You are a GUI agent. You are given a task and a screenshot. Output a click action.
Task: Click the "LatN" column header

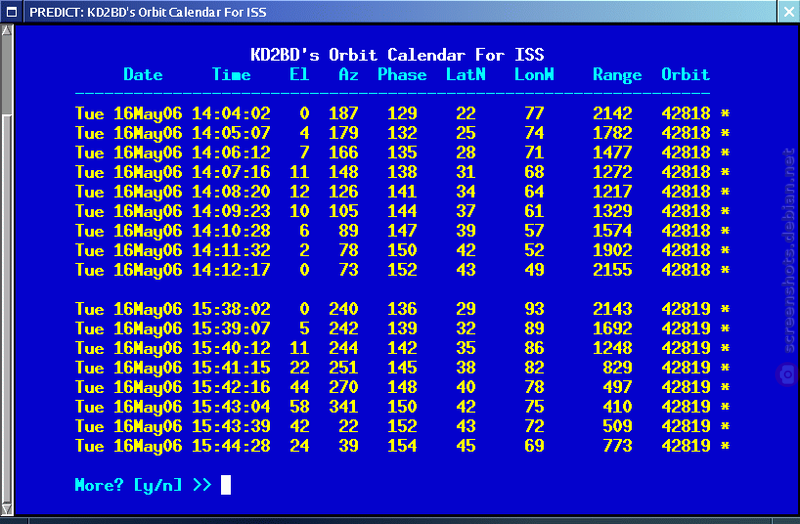tap(466, 74)
